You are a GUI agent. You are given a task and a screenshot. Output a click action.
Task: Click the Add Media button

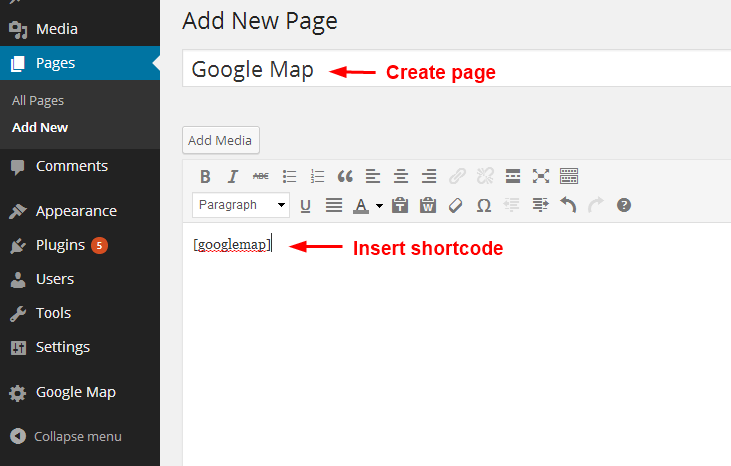click(221, 140)
